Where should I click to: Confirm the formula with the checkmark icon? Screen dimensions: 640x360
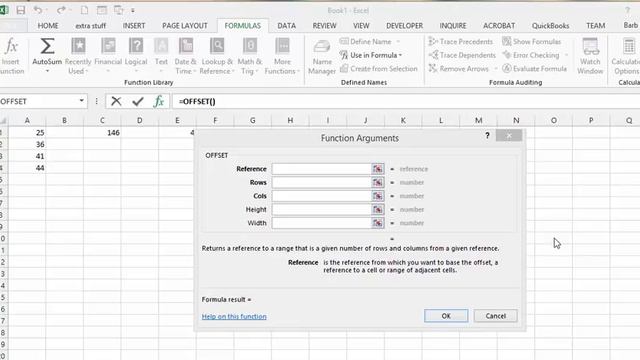tap(138, 101)
